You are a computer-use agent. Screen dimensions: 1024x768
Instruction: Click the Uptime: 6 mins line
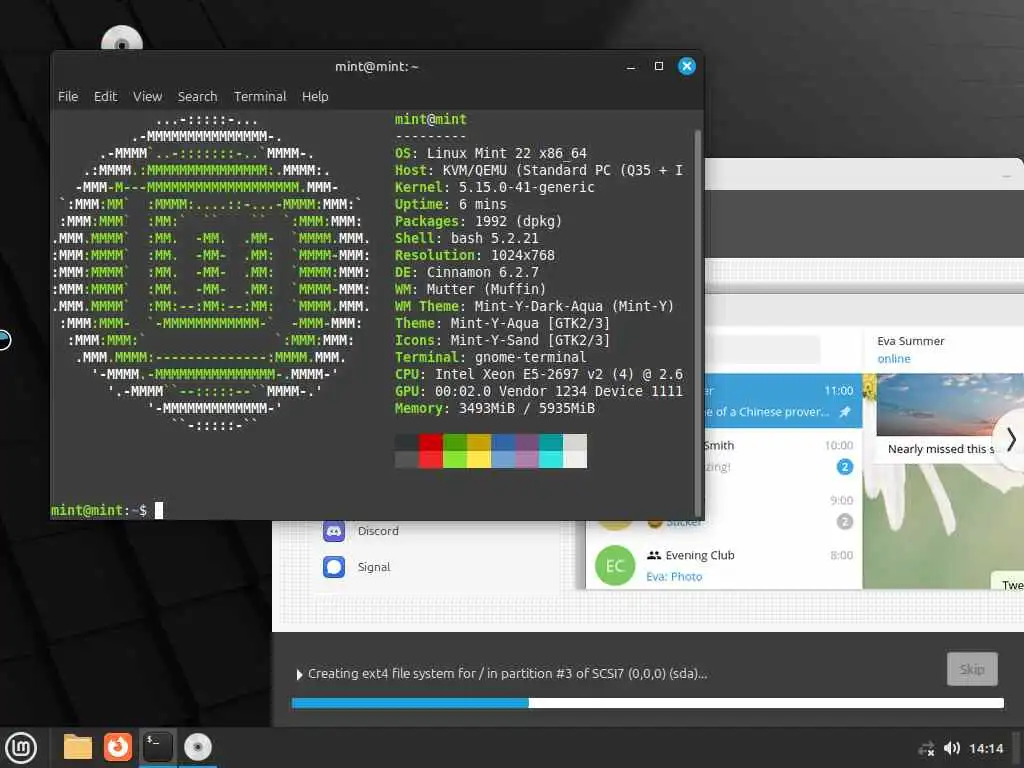pos(451,204)
